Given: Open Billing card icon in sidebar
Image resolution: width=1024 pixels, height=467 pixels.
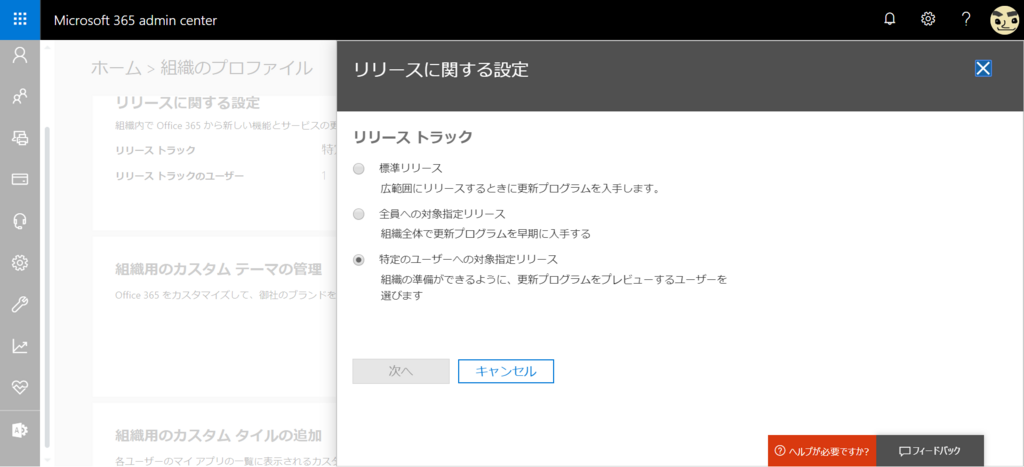Looking at the screenshot, I should click(x=20, y=179).
